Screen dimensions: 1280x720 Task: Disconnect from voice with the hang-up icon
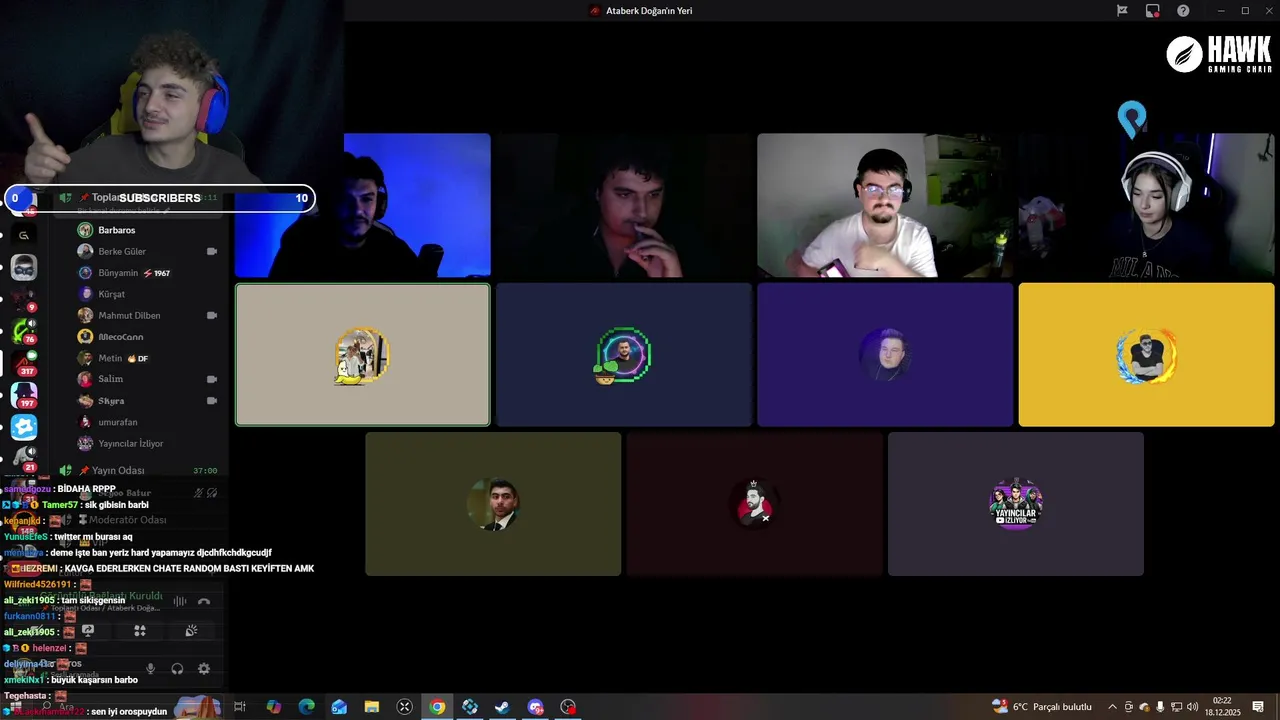pyautogui.click(x=204, y=601)
